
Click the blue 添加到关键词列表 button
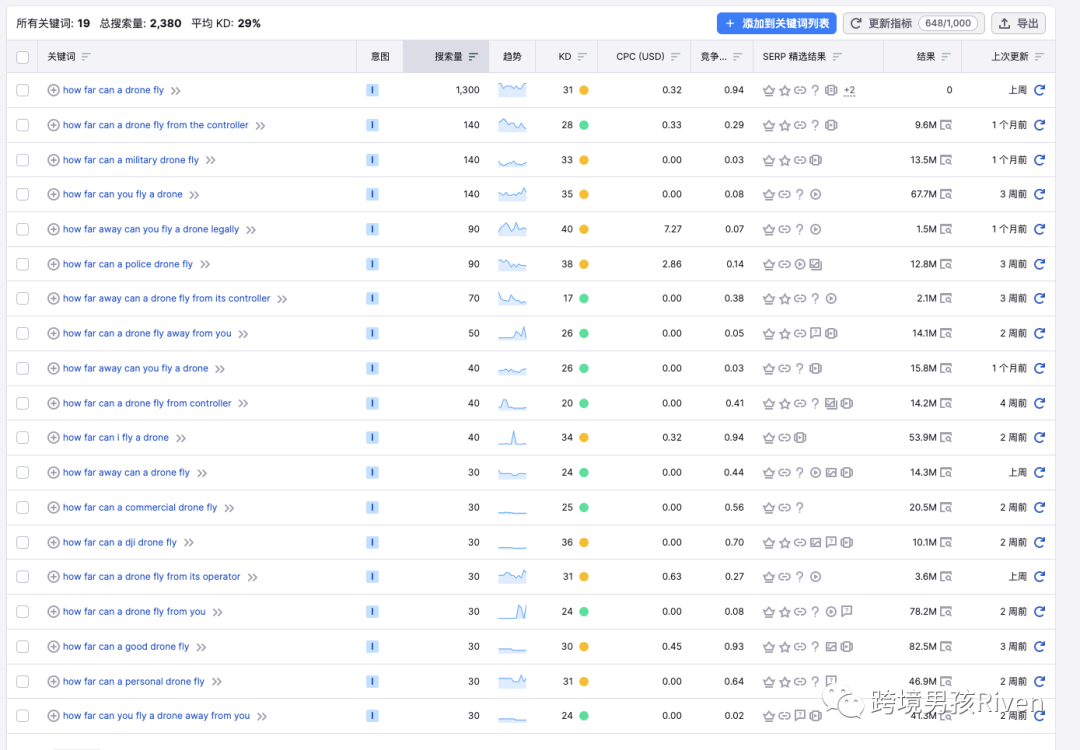click(776, 23)
